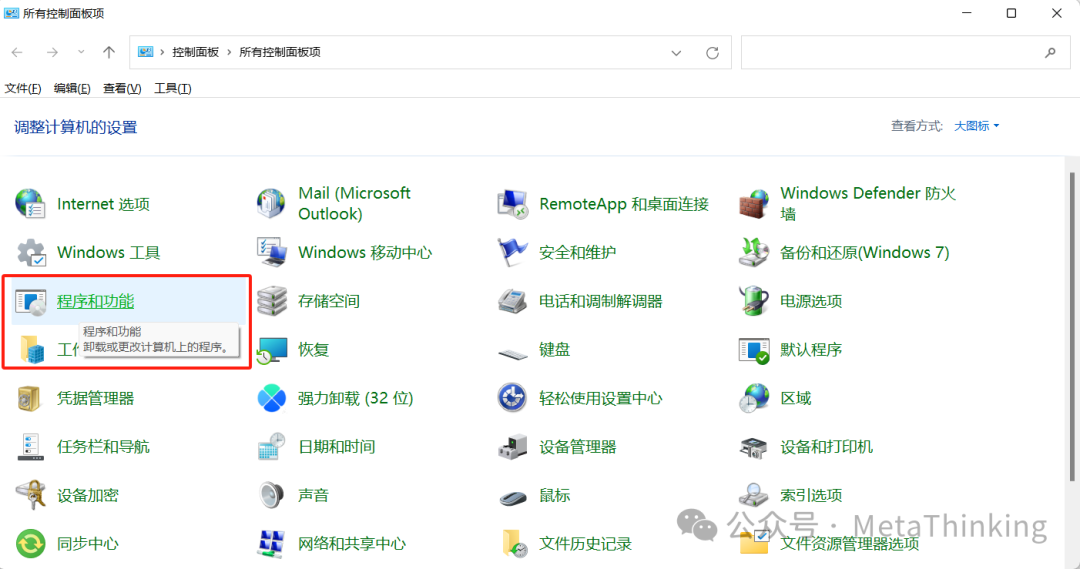Open the 轻松使用设置中心 icon
1080x569 pixels.
pos(512,398)
